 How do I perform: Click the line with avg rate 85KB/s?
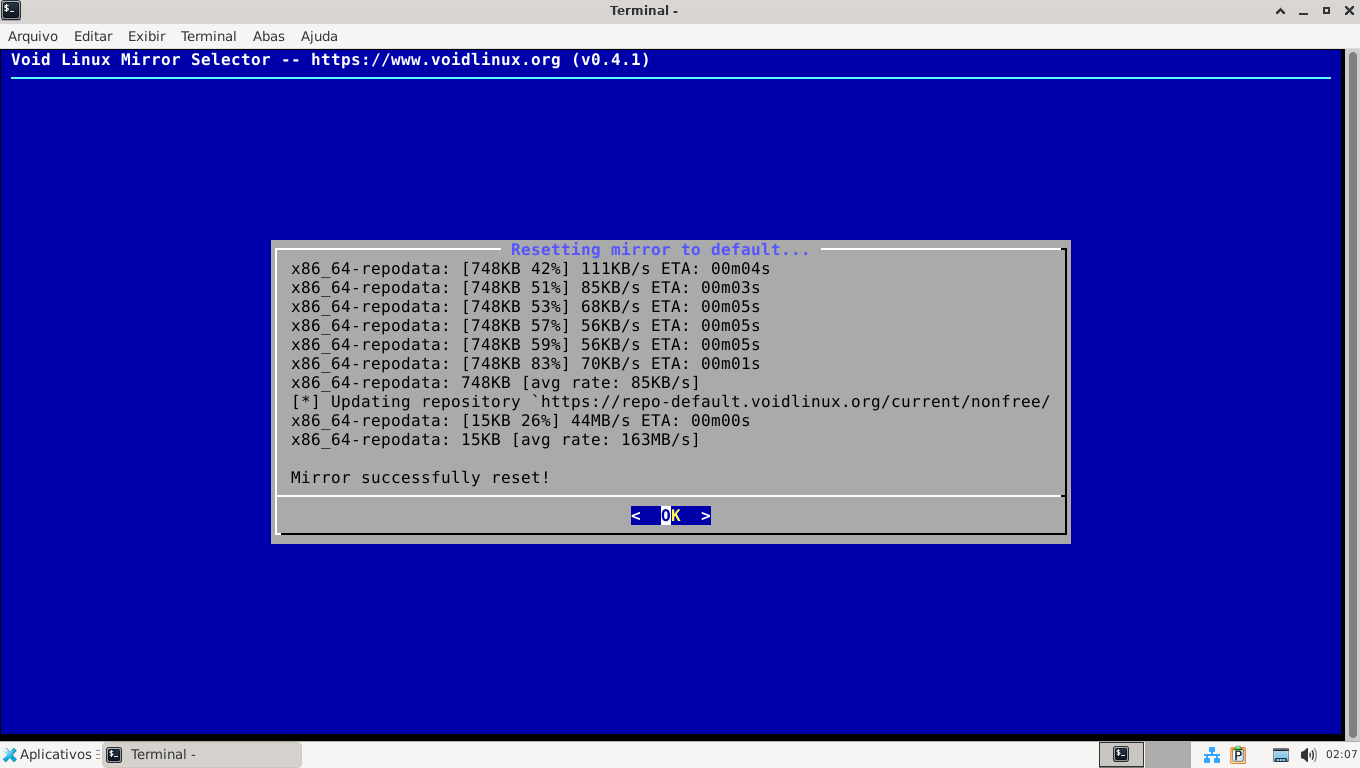[x=496, y=383]
